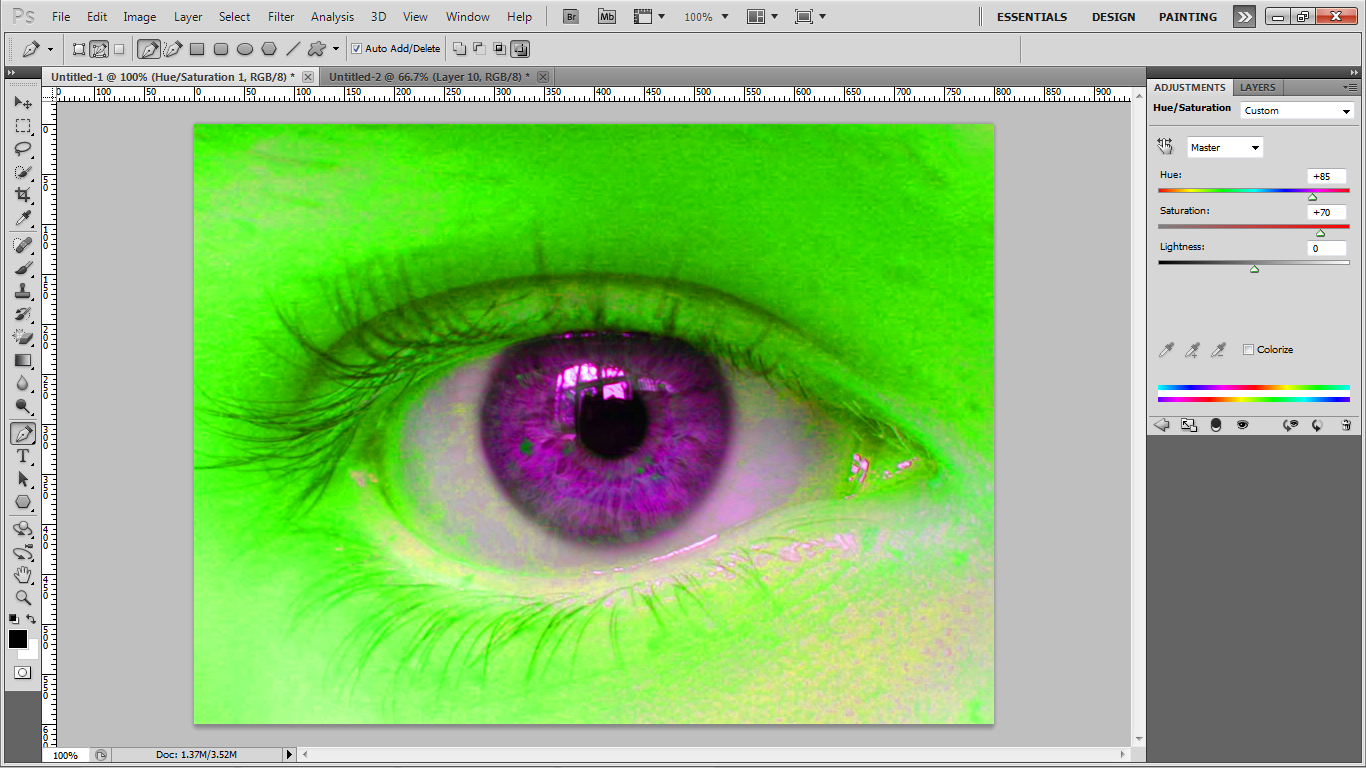Select the Polygon shape tool in the toolbox
1366x768 pixels.
tap(22, 502)
